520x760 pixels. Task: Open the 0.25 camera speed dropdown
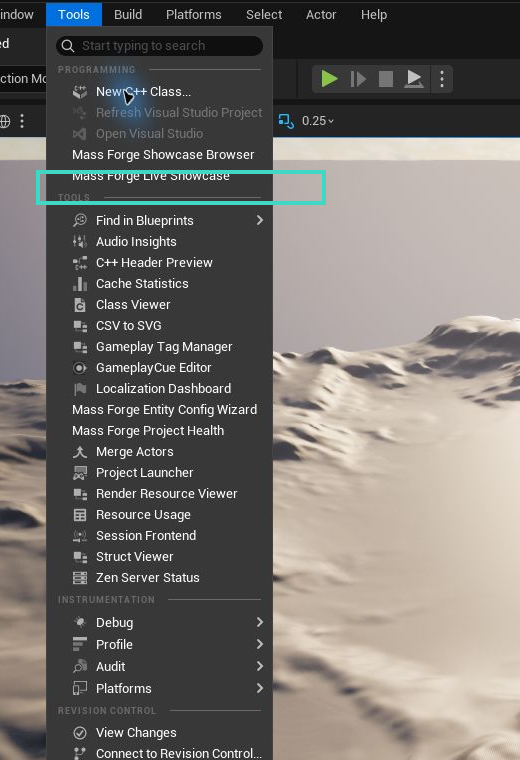coord(318,121)
